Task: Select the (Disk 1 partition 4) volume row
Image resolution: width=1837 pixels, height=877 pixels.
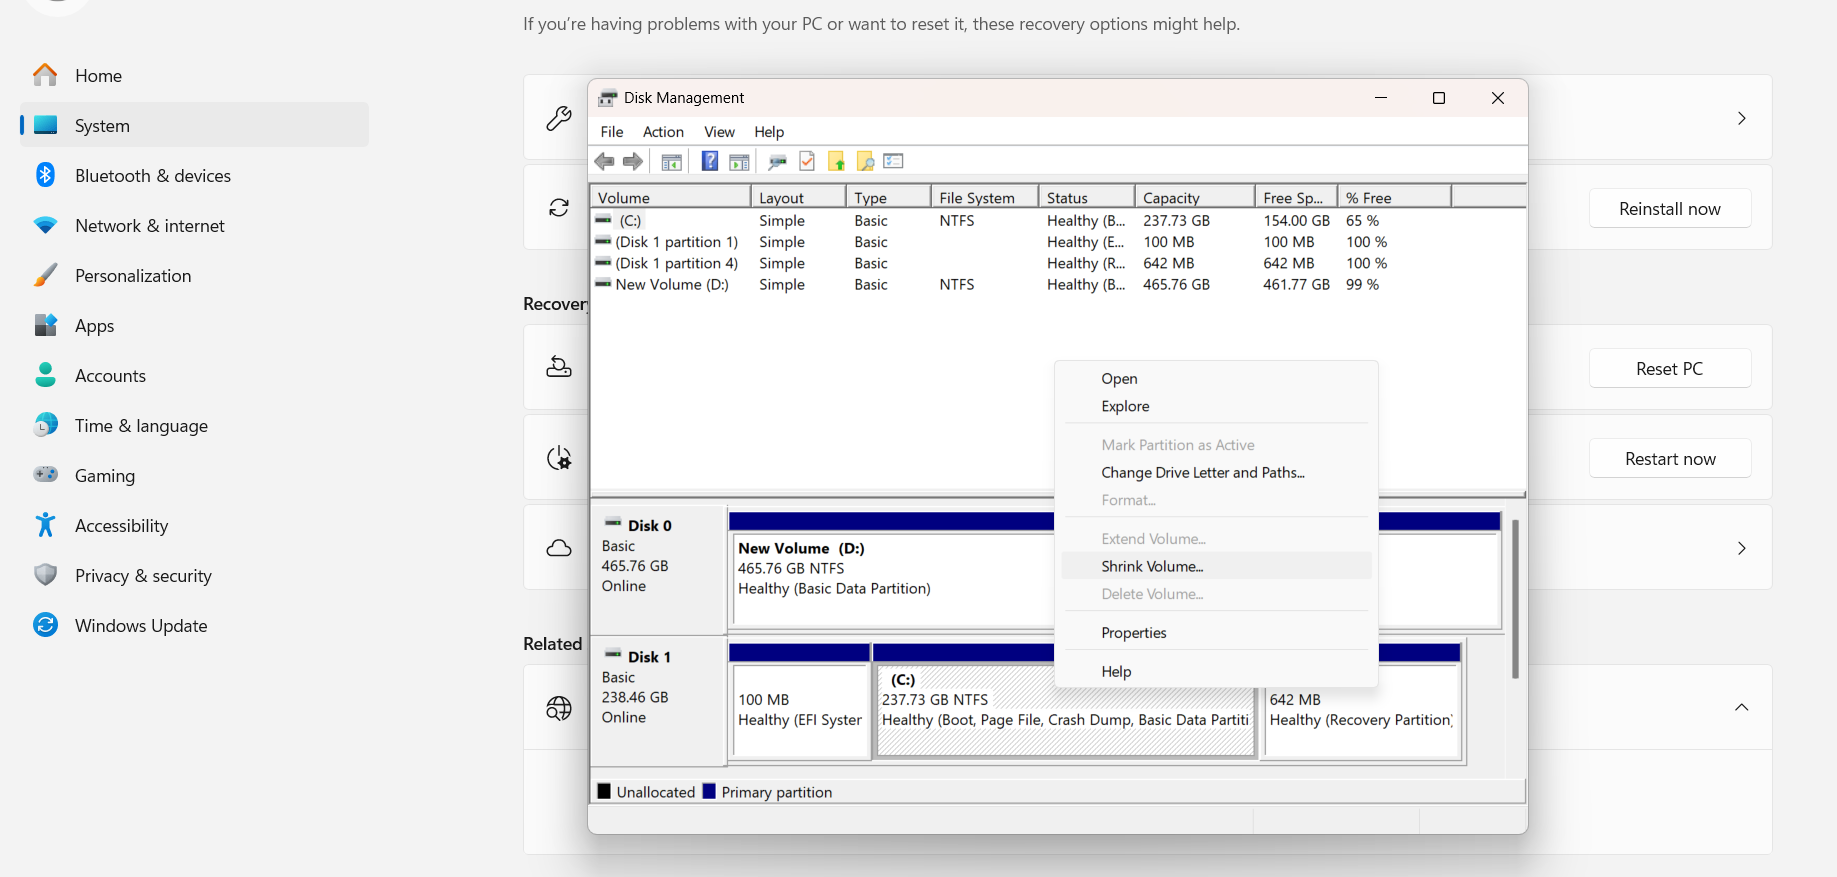Action: [1057, 263]
